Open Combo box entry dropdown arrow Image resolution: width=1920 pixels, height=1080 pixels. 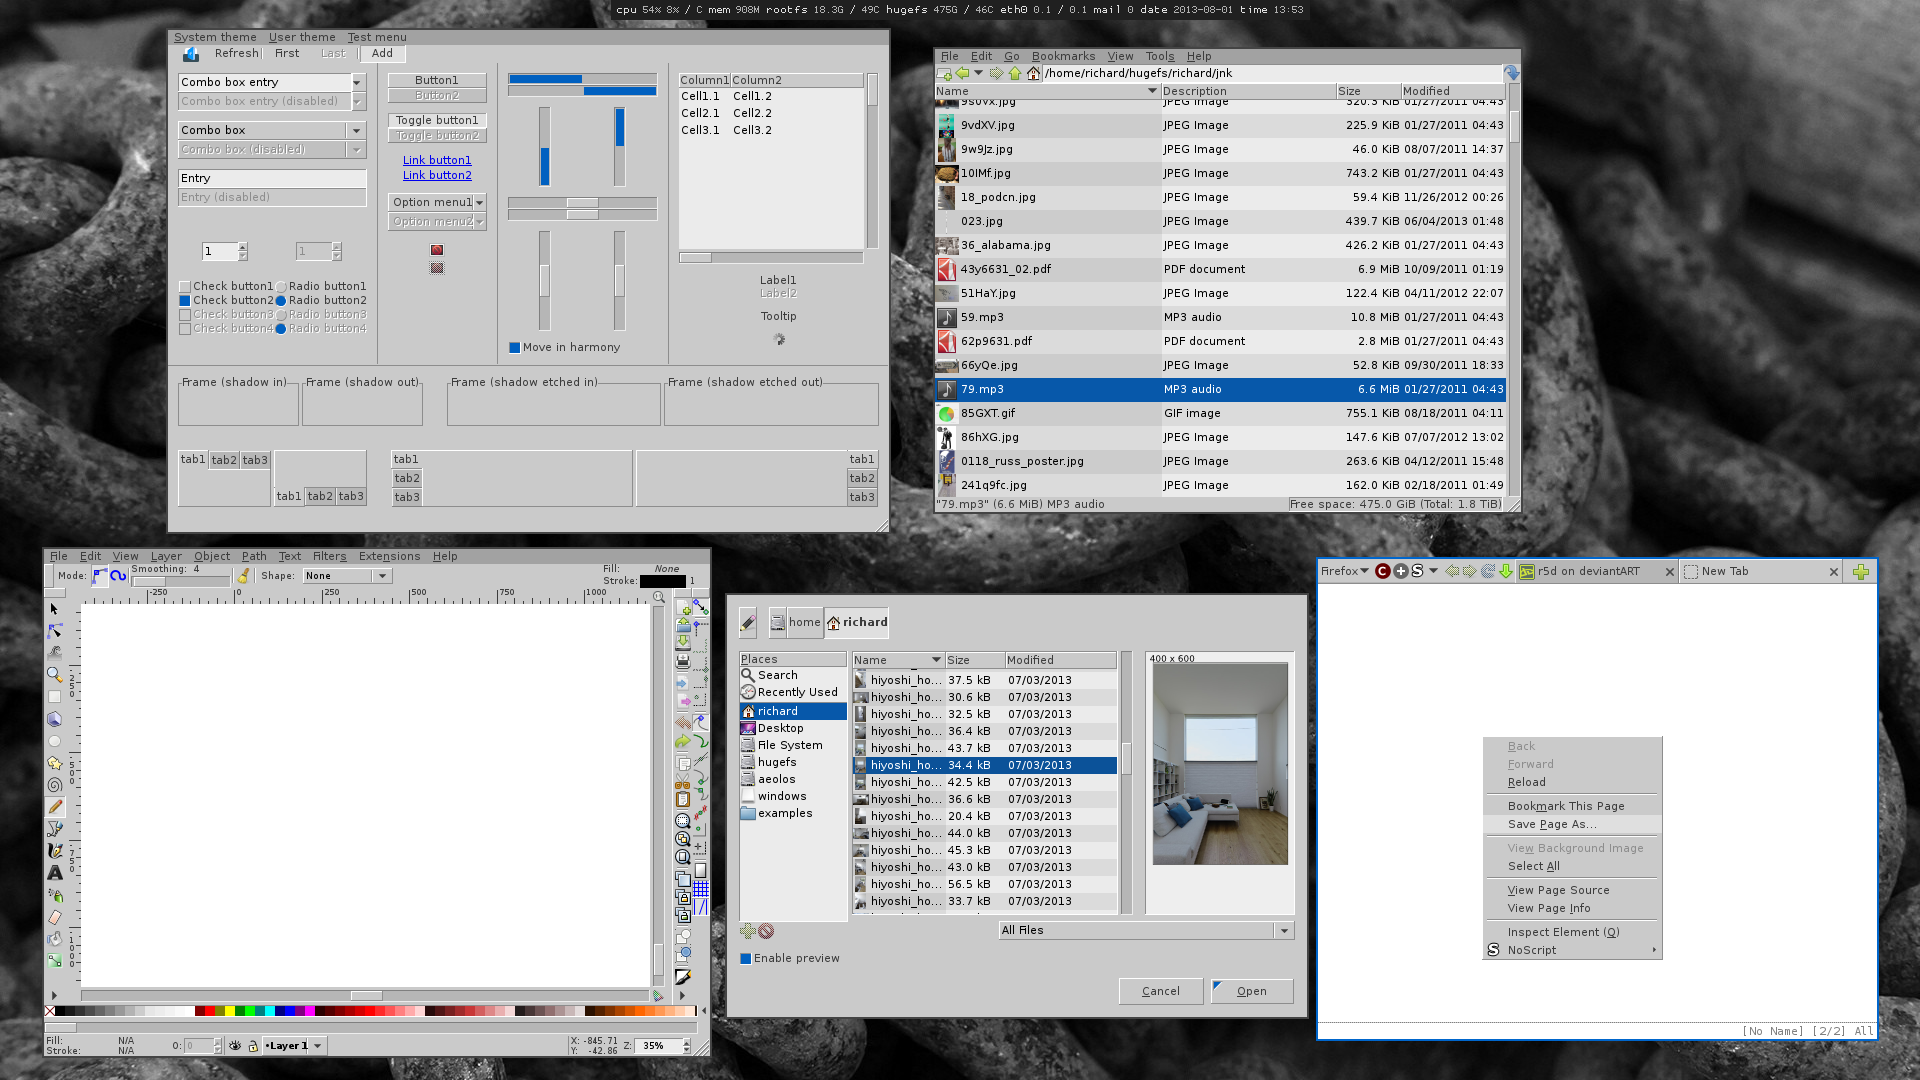tap(357, 82)
